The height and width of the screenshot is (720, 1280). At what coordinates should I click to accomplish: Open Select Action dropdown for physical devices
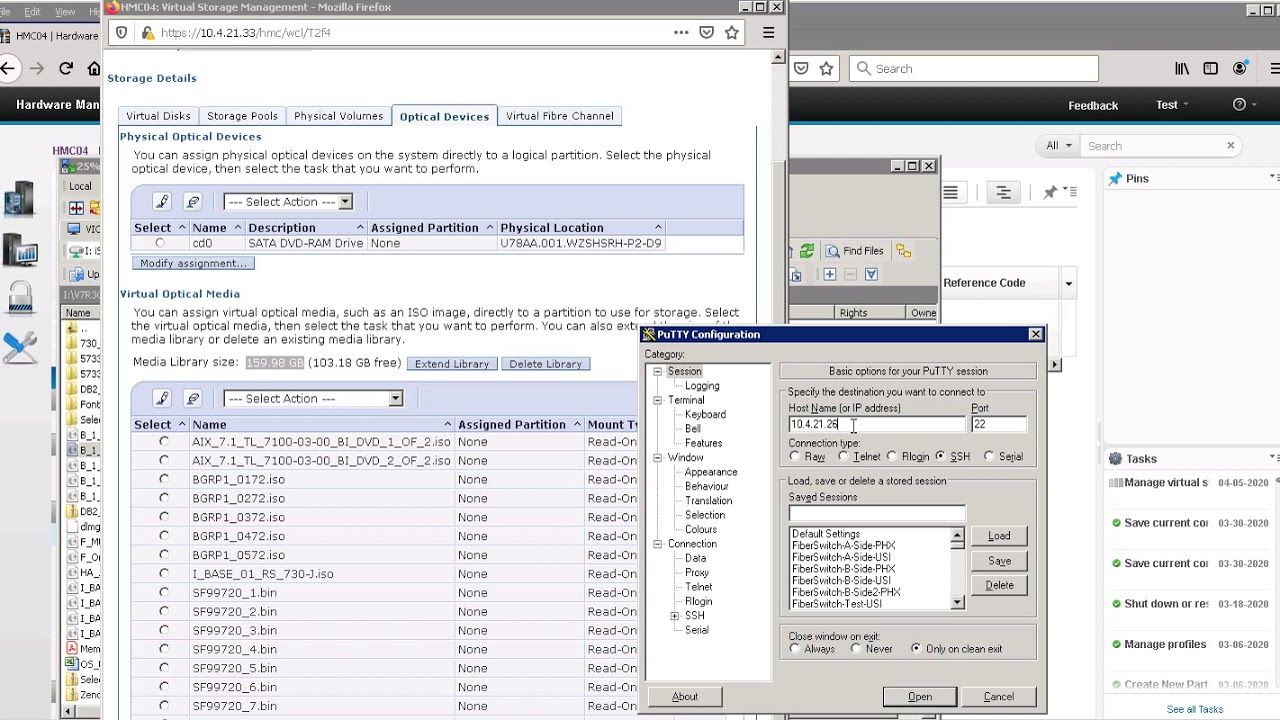(288, 202)
